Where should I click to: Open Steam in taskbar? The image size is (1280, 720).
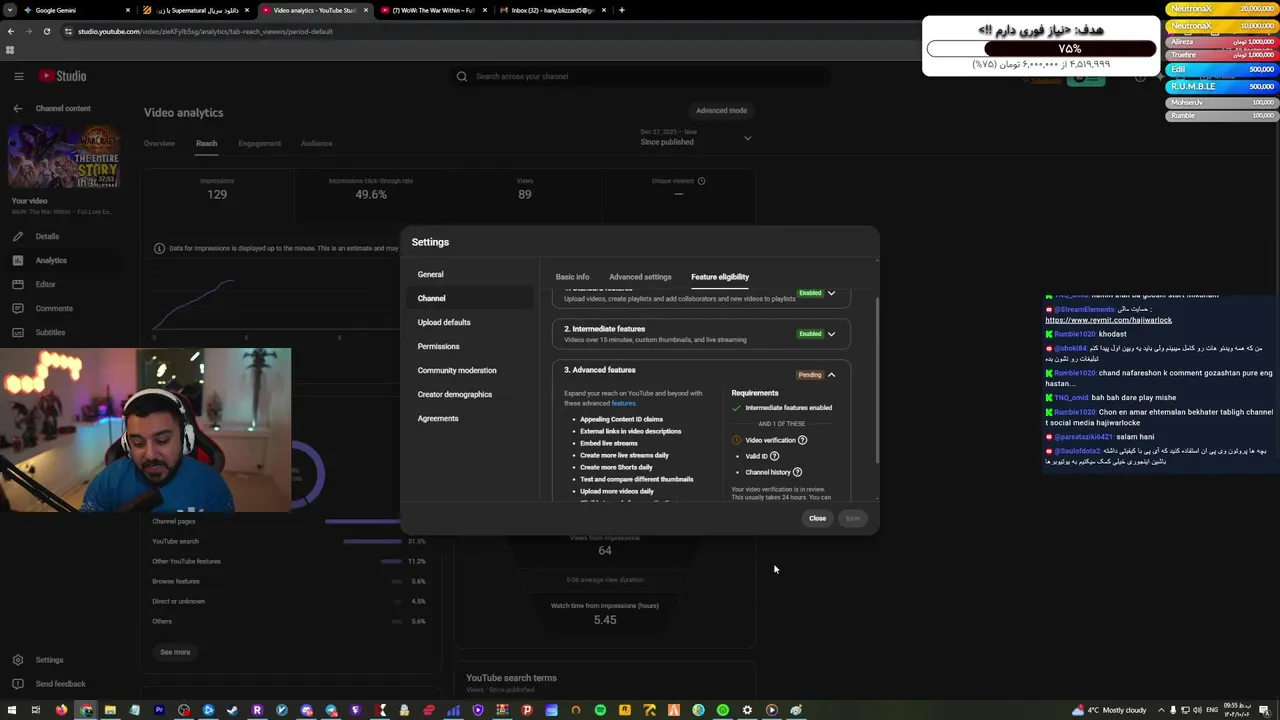pyautogui.click(x=233, y=710)
